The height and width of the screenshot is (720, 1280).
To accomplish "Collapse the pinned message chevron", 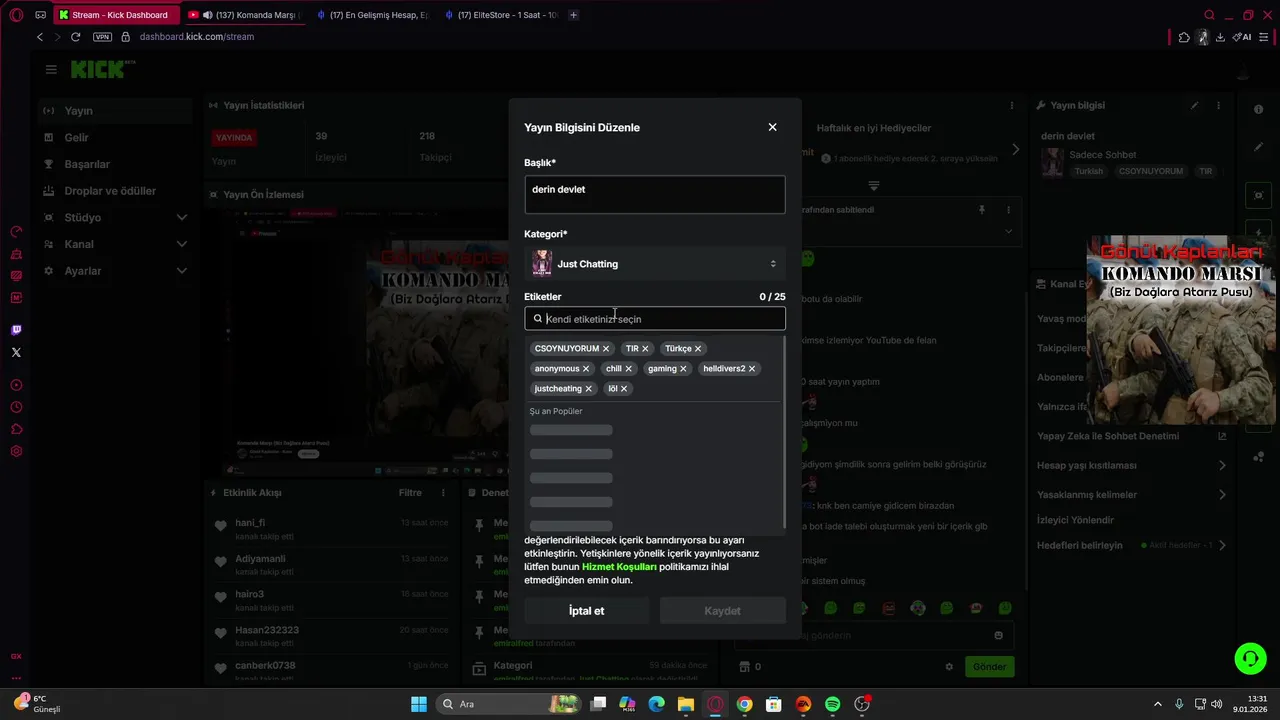I will tap(1008, 232).
